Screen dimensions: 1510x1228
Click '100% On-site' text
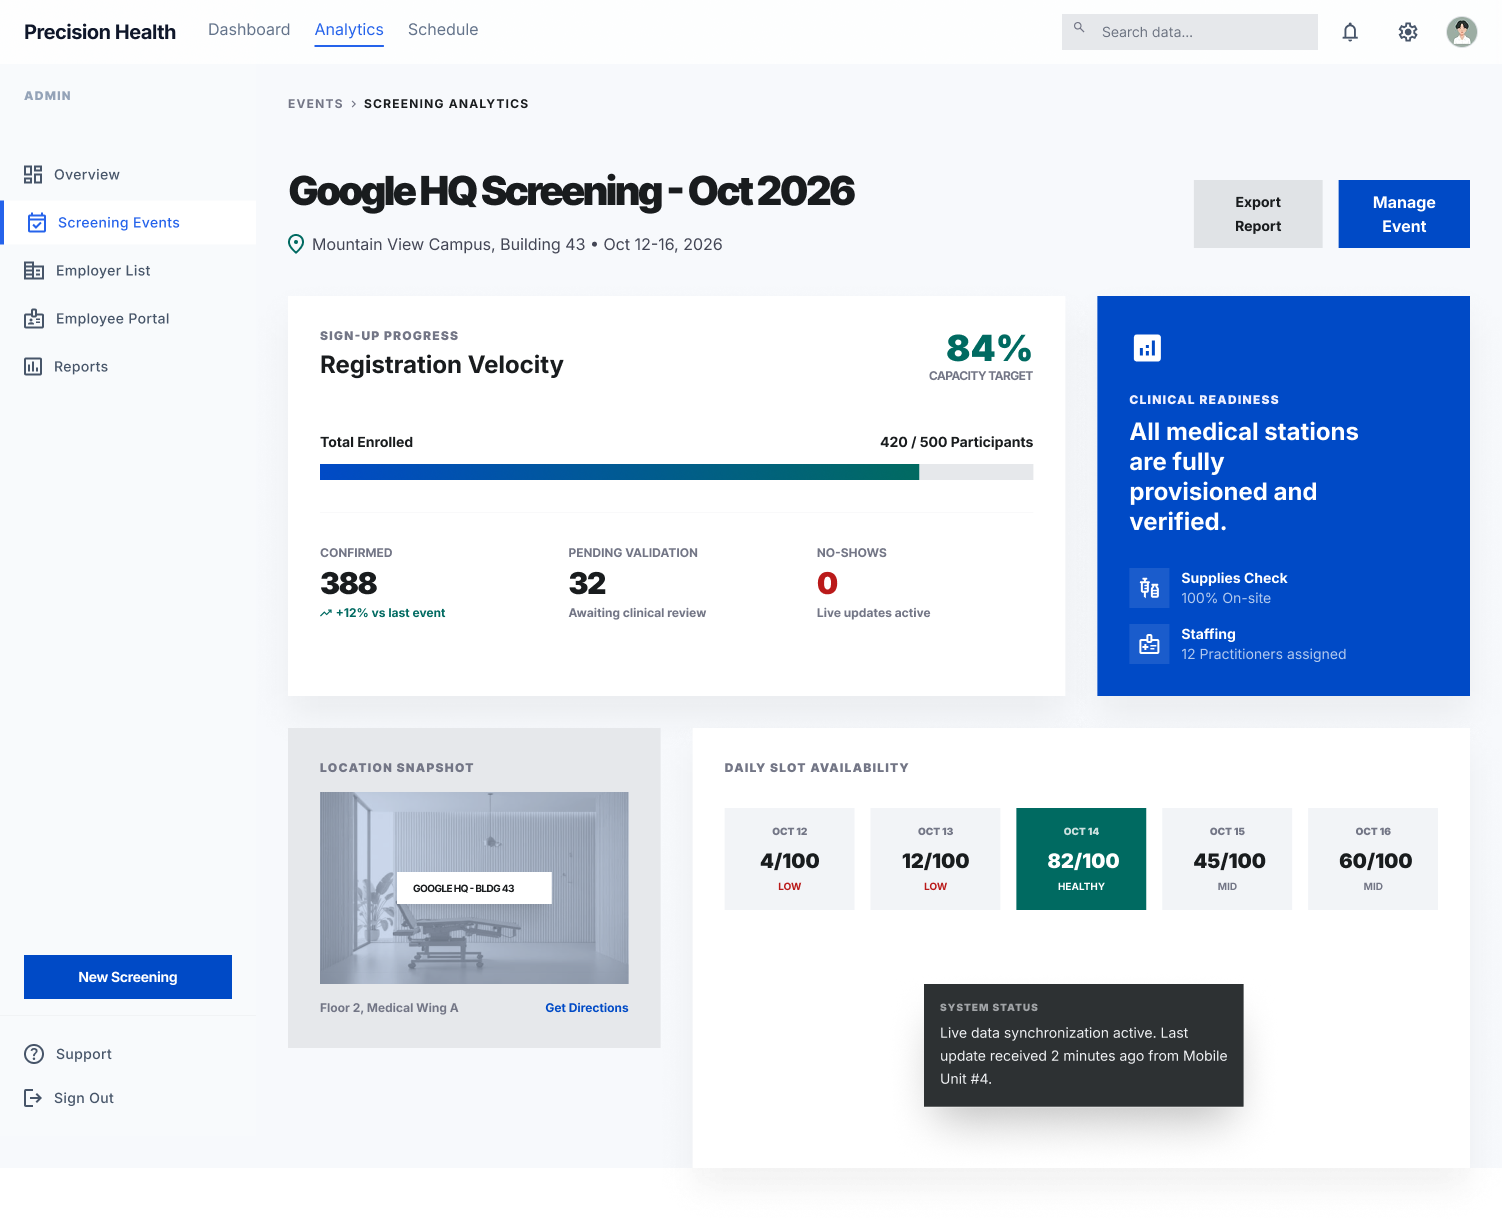coord(1226,598)
